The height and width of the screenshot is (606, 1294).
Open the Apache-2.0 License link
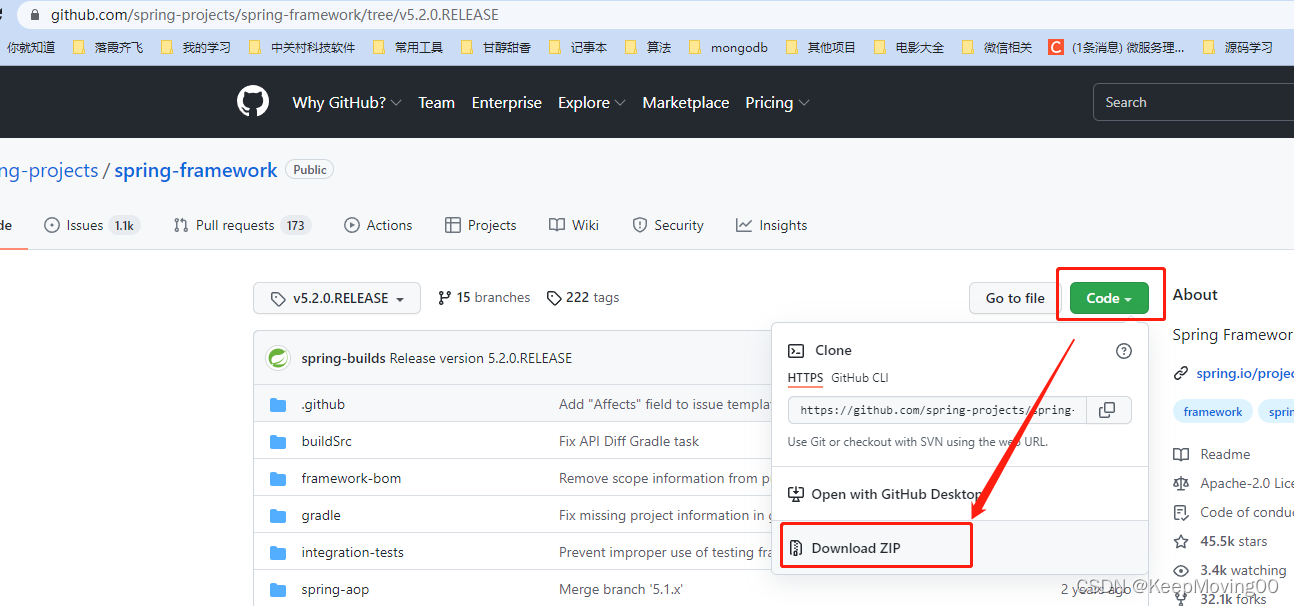[1234, 483]
